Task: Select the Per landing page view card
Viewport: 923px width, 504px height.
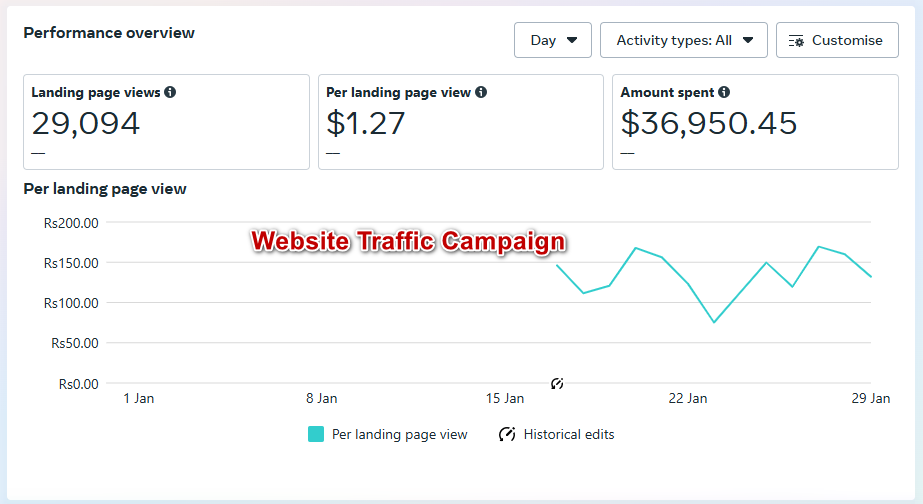Action: [461, 122]
